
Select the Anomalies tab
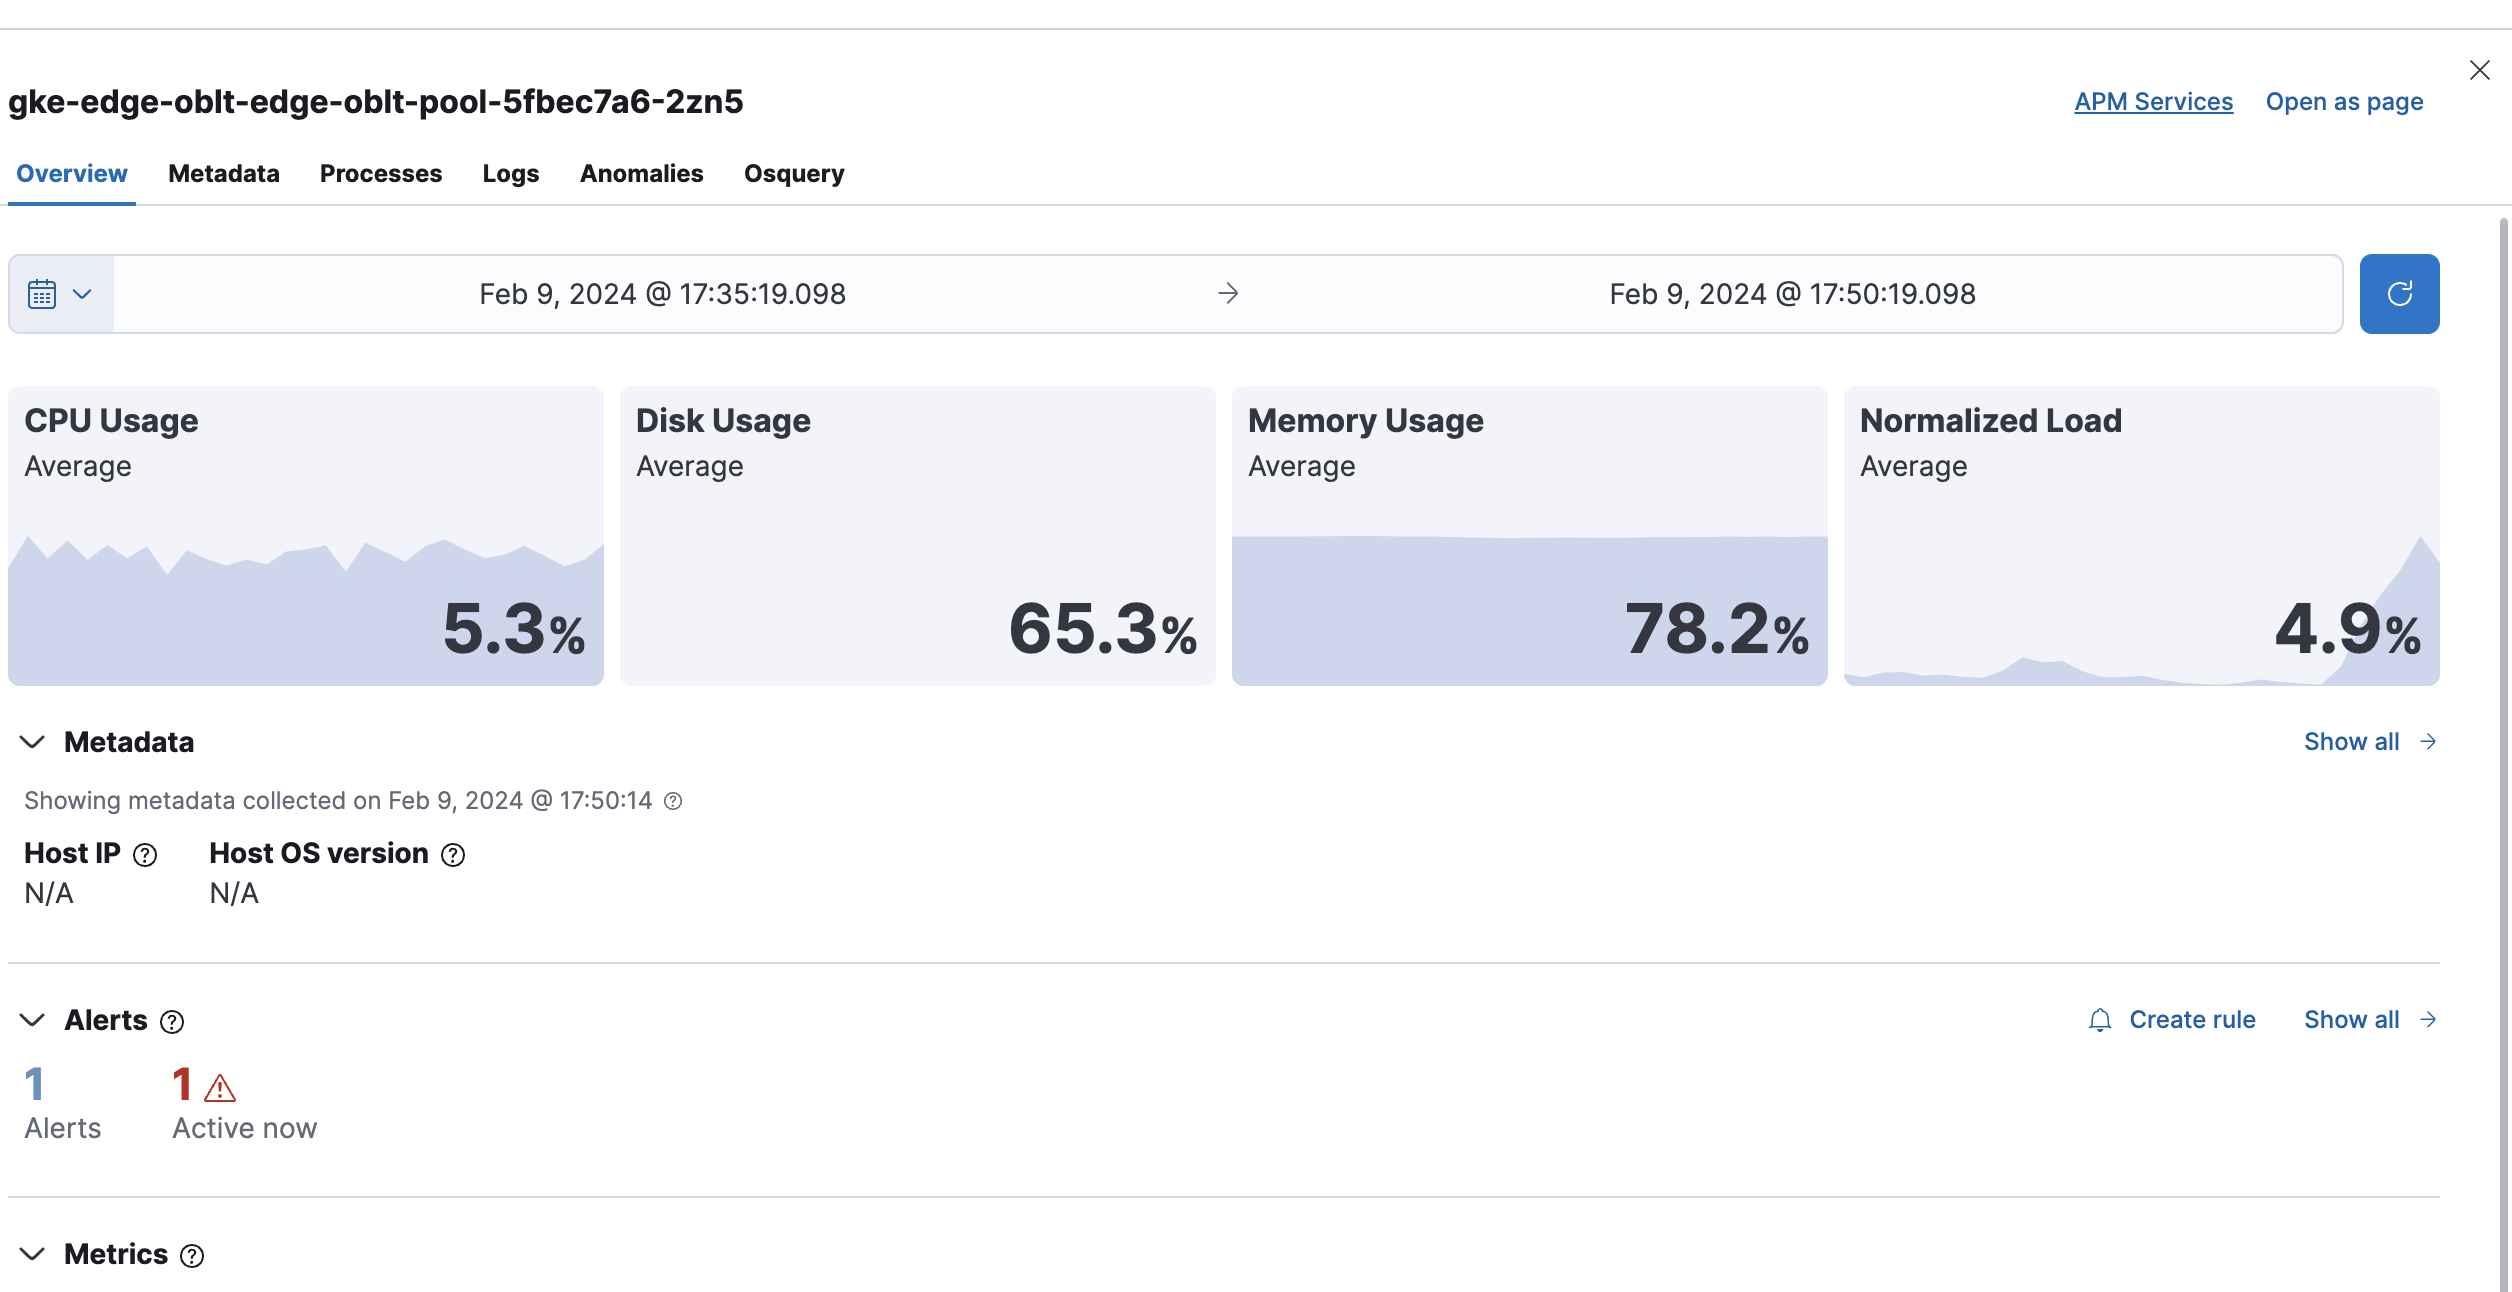pos(641,171)
